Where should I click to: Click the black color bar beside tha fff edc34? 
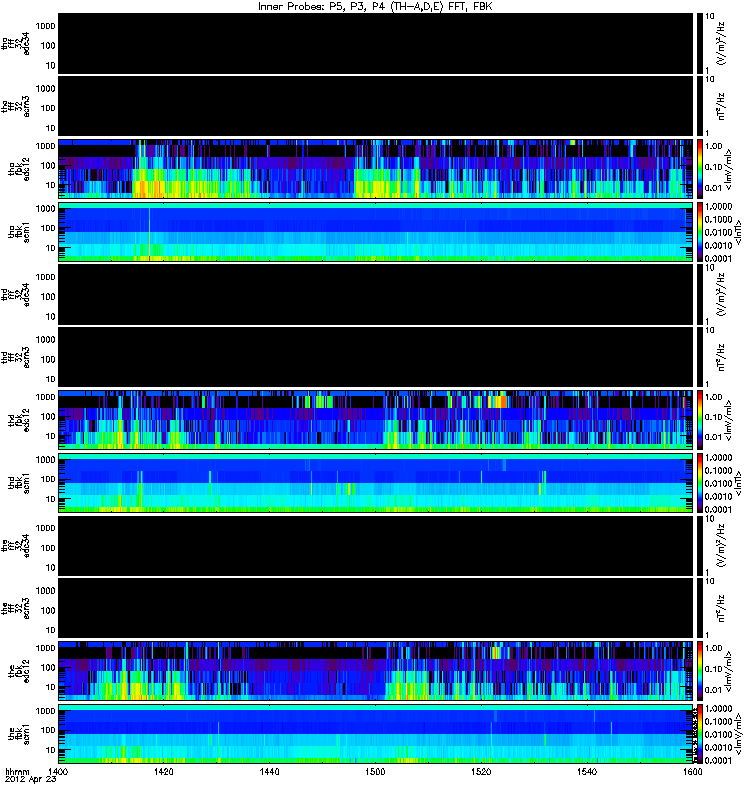pyautogui.click(x=699, y=44)
